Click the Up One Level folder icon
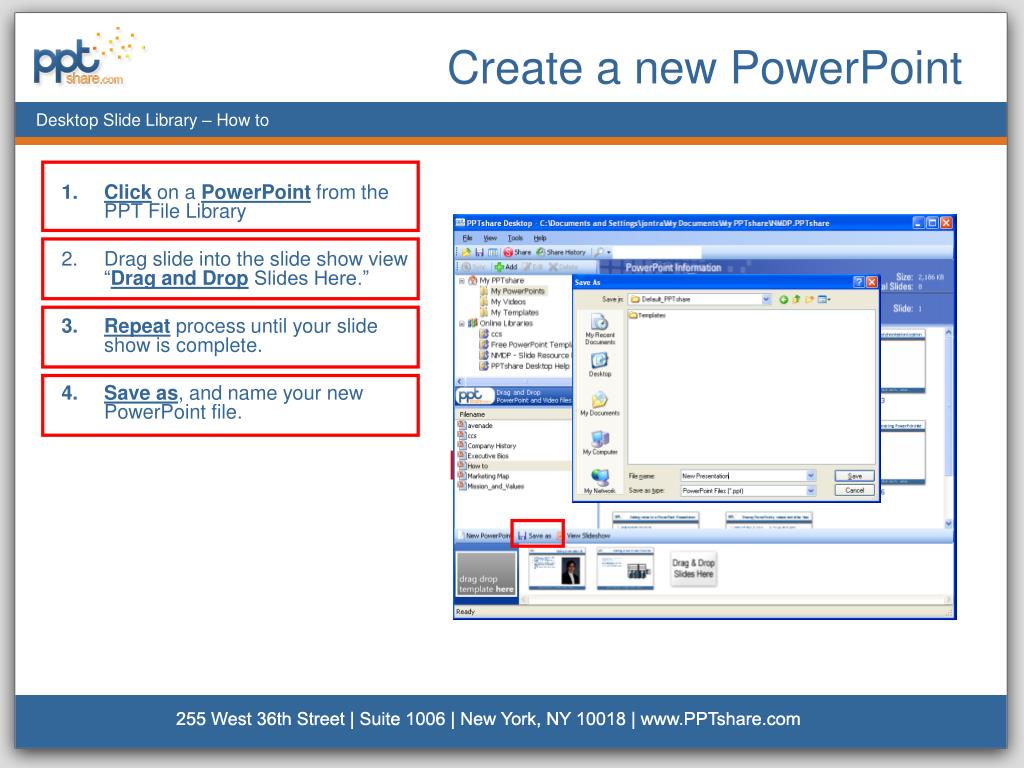1024x768 pixels. (x=796, y=299)
